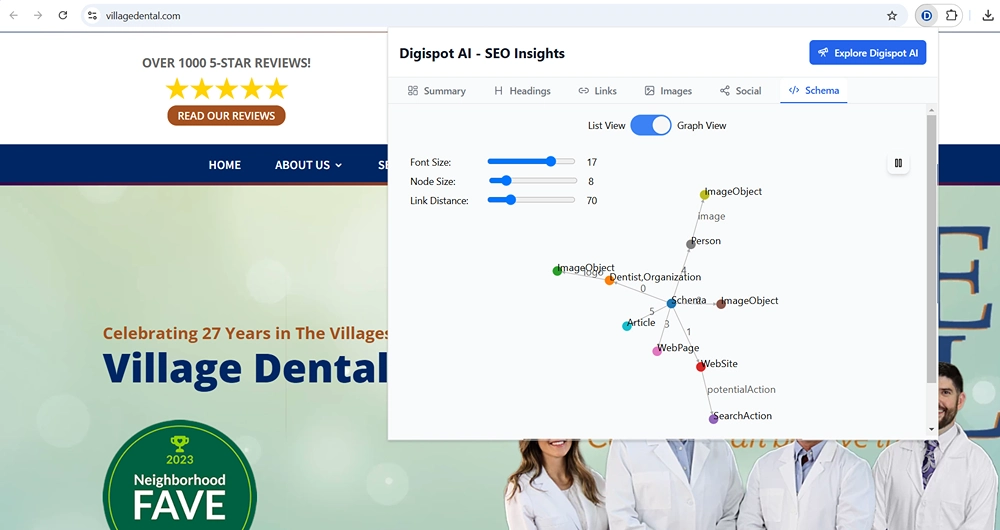This screenshot has height=530, width=1000.
Task: Select the Schema tab
Action: pos(814,91)
